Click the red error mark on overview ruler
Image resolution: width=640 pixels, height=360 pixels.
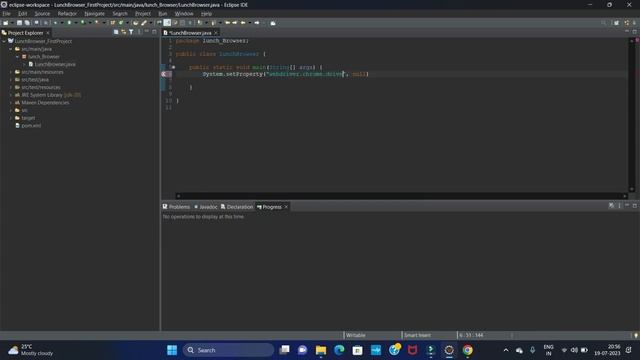point(637,40)
